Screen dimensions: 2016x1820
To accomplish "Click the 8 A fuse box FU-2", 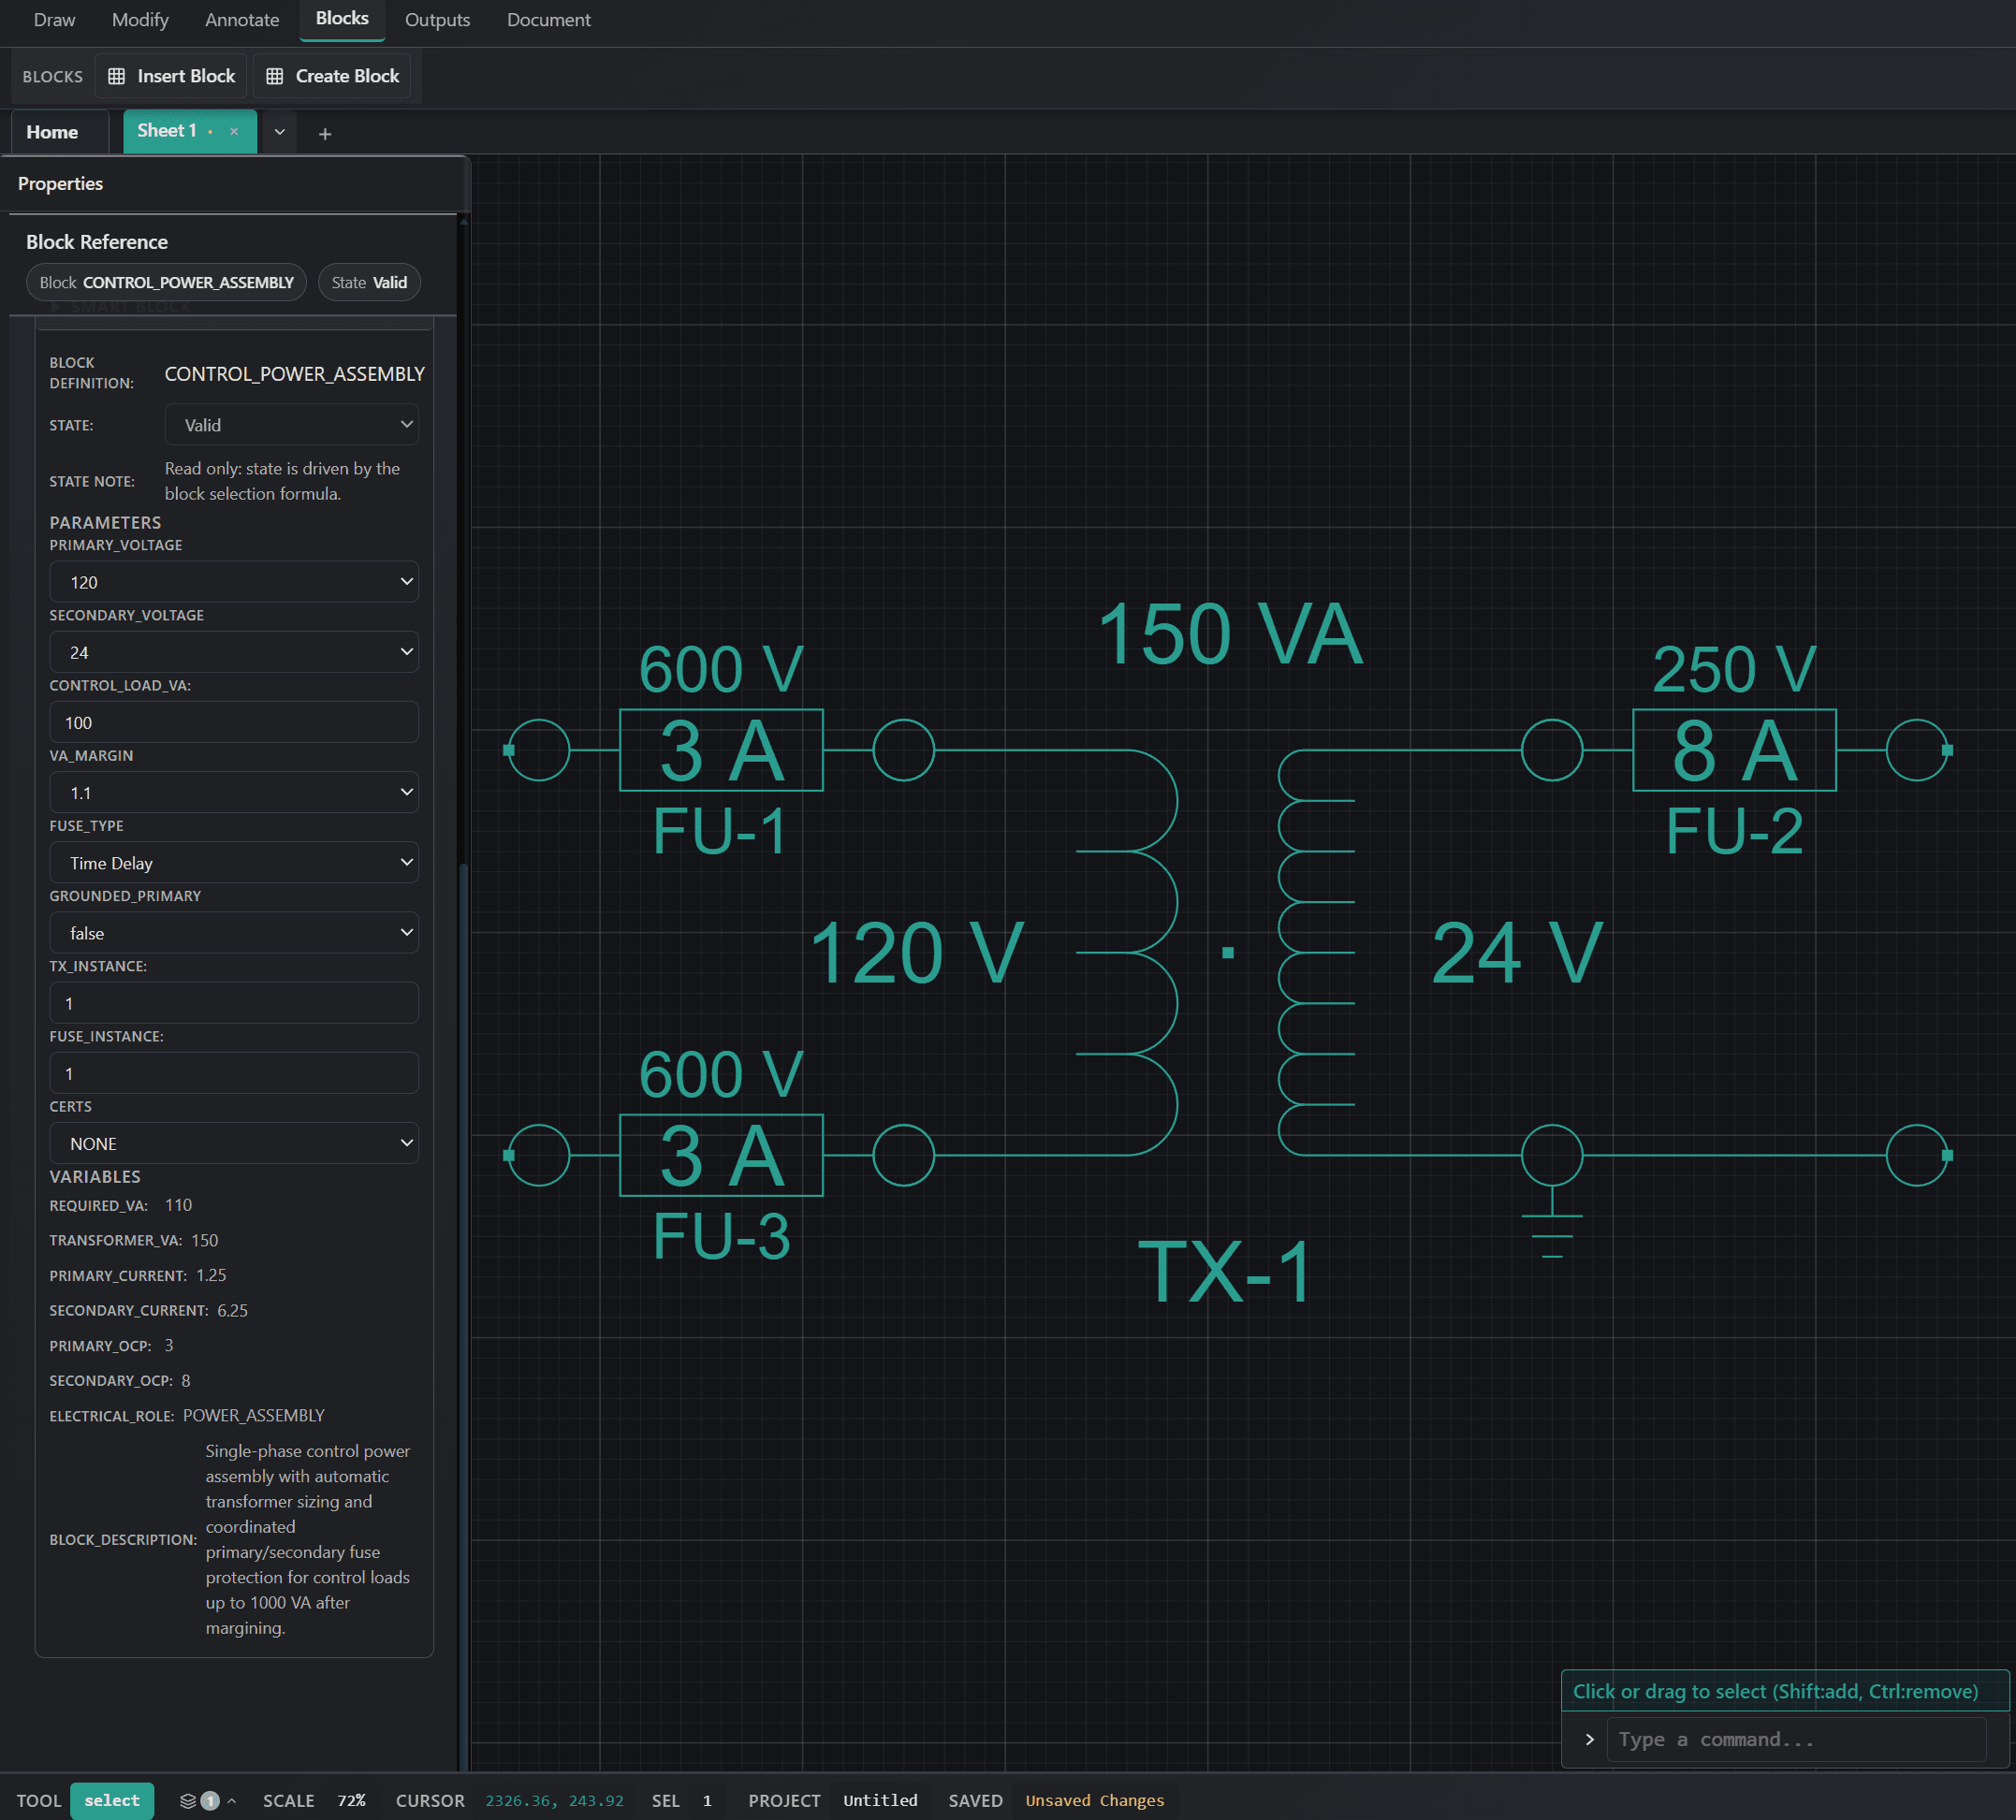I will 1734,750.
